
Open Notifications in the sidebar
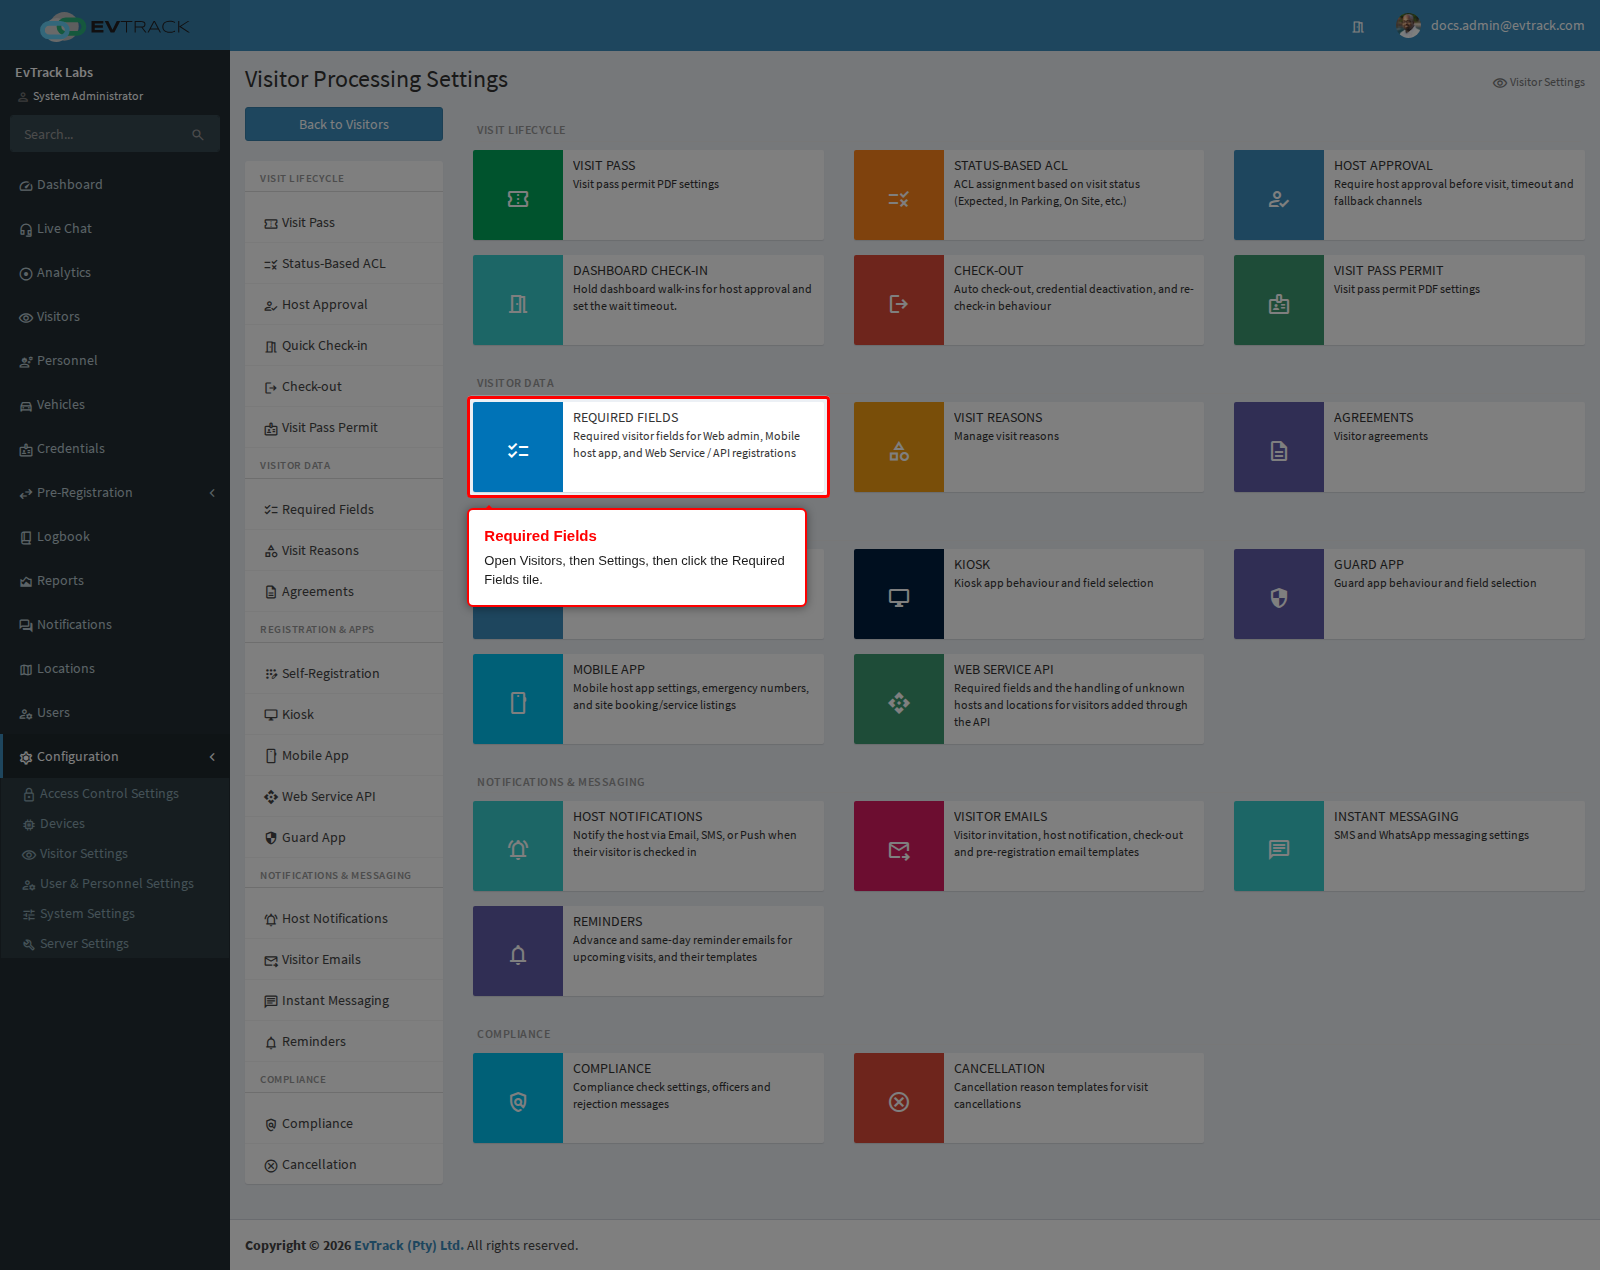tap(115, 625)
